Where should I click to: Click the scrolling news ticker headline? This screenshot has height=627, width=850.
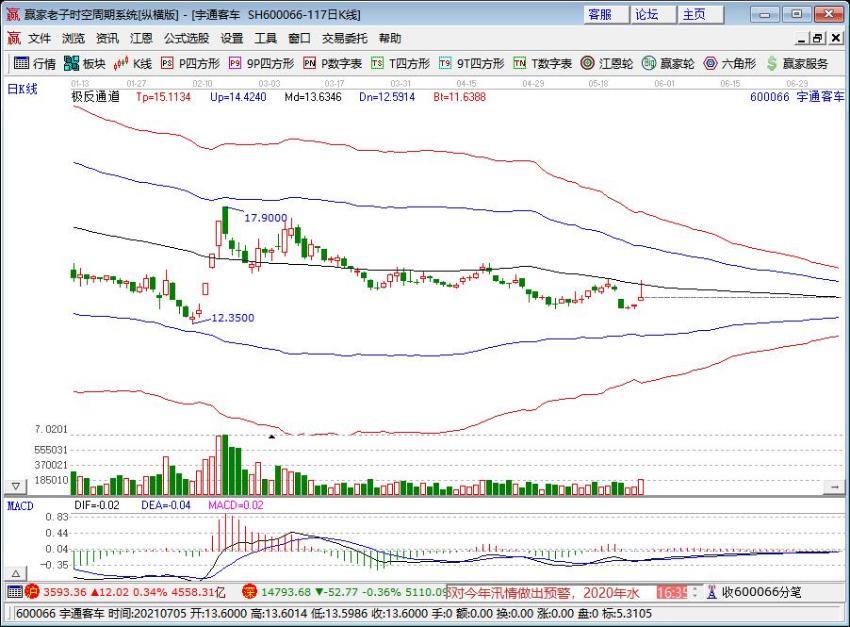click(x=544, y=592)
